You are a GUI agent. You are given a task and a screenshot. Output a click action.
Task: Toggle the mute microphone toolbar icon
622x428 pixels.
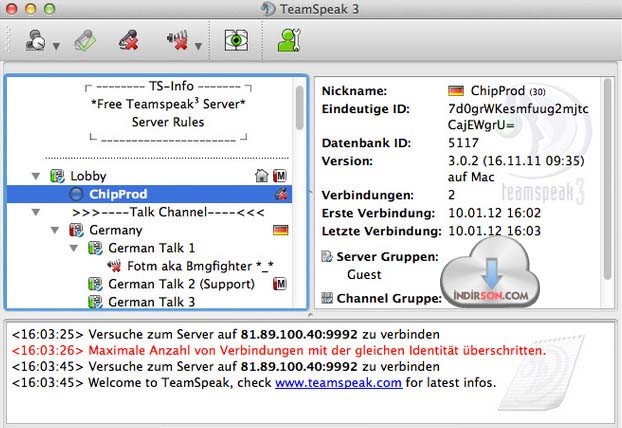click(x=129, y=40)
